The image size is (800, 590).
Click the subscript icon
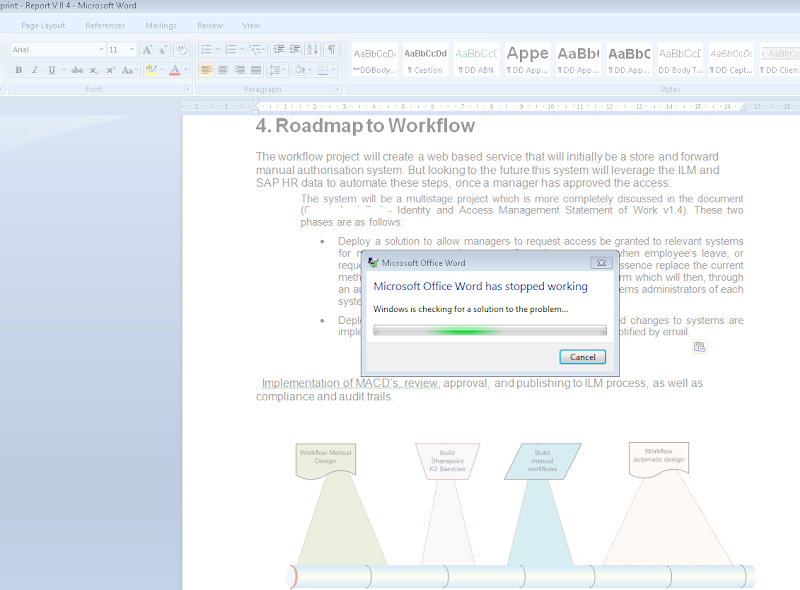pos(94,70)
